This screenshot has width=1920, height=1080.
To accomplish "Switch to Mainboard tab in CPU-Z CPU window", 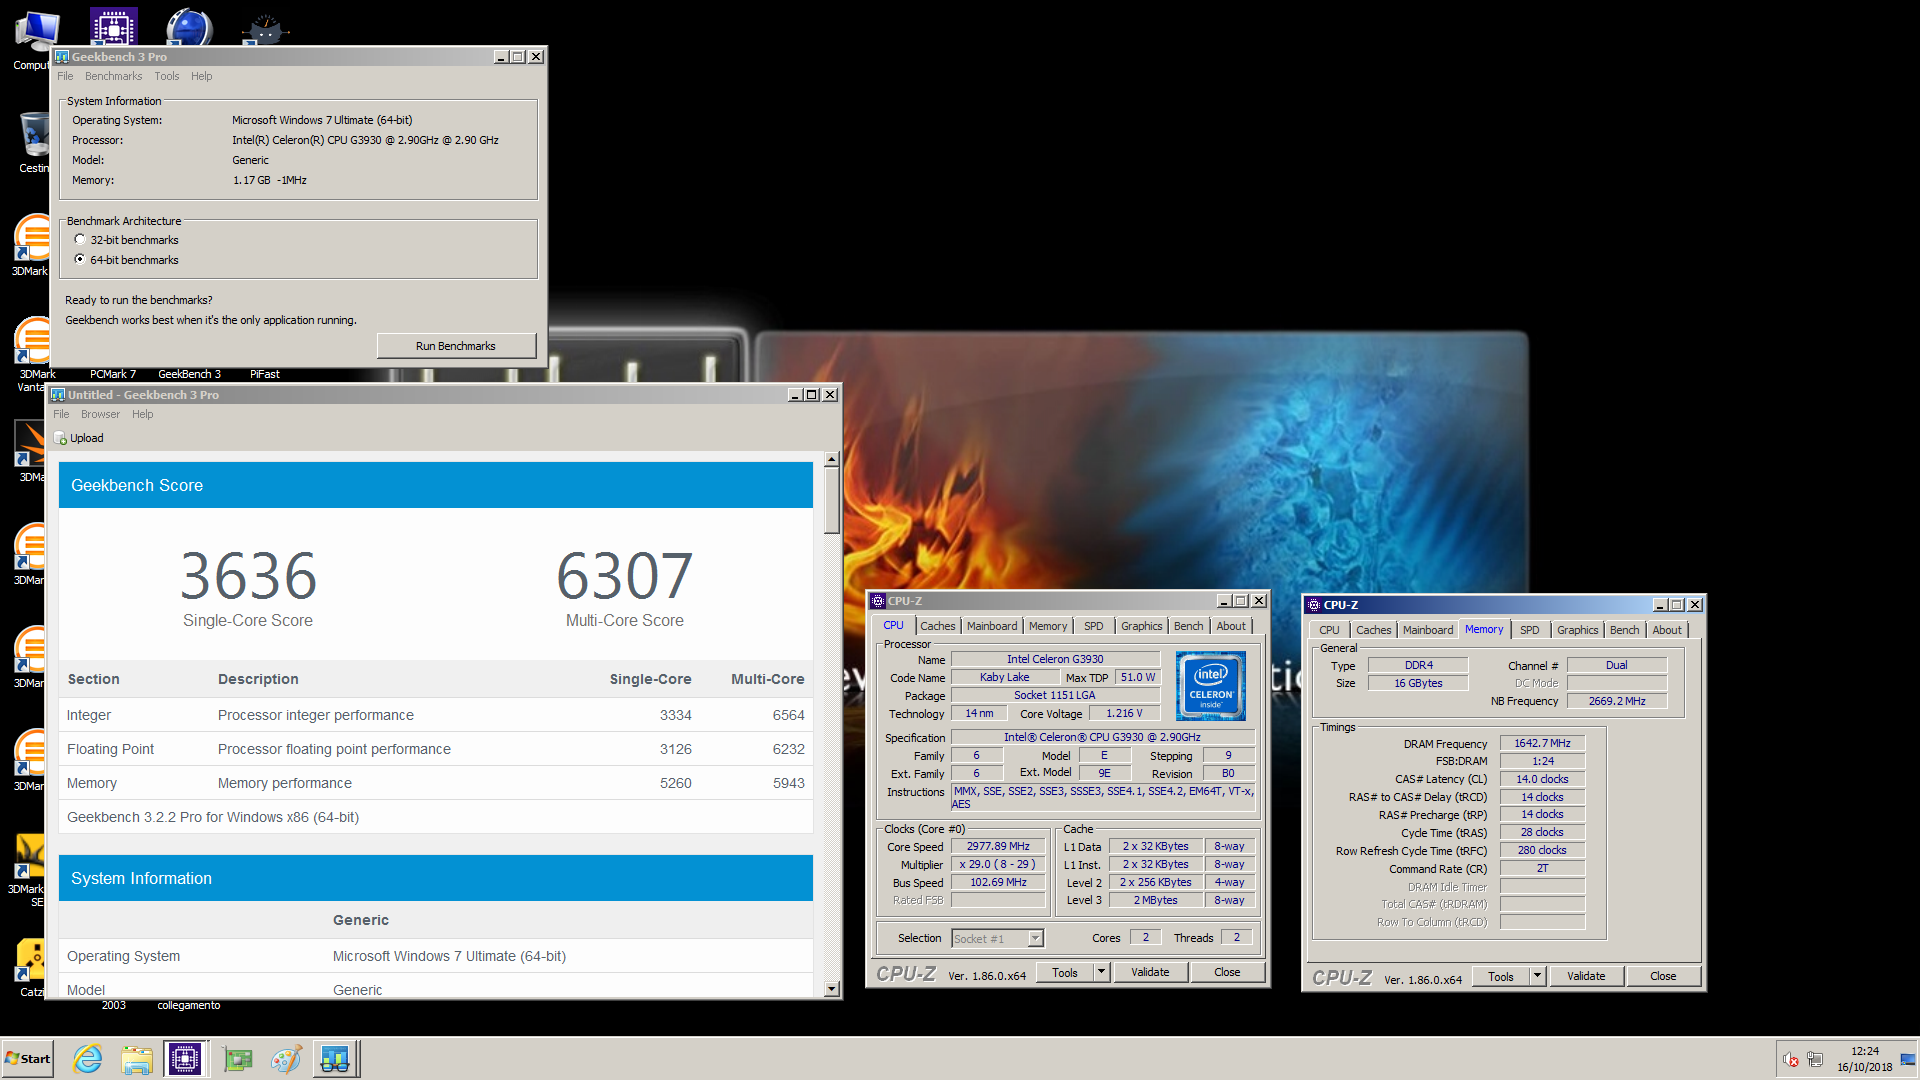I will click(x=992, y=626).
